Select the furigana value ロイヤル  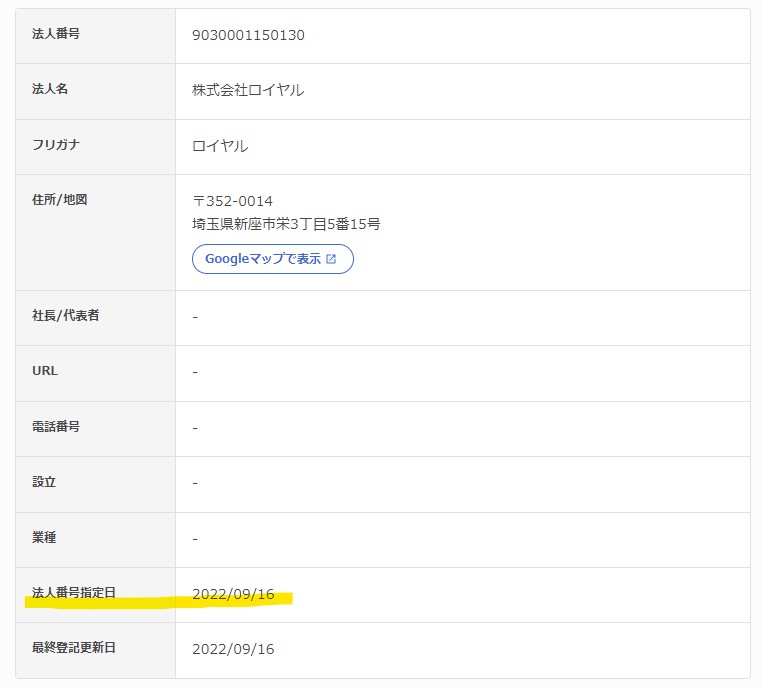click(220, 146)
